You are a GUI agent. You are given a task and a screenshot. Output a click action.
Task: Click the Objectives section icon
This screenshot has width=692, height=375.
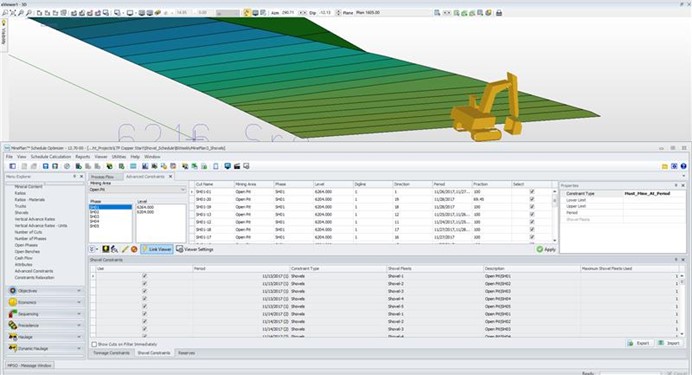(x=12, y=291)
